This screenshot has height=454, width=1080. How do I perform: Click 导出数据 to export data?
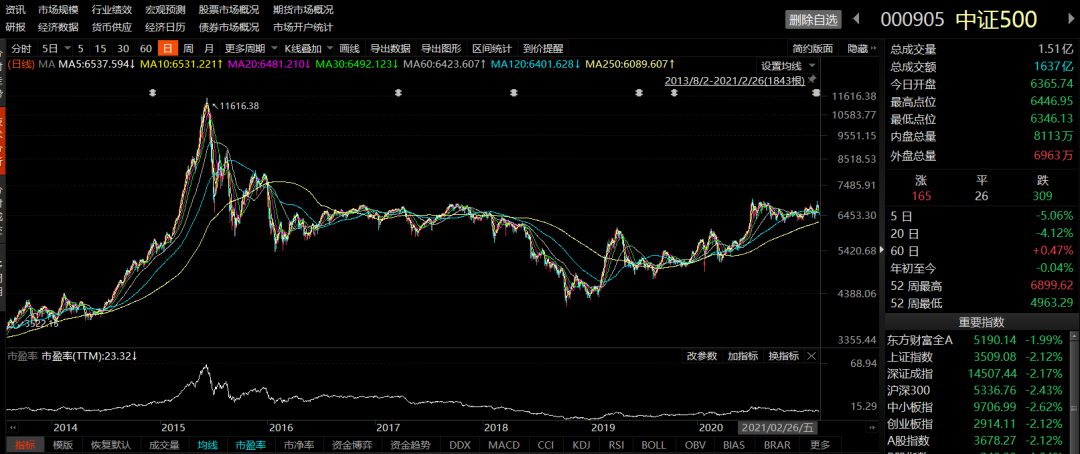[391, 48]
